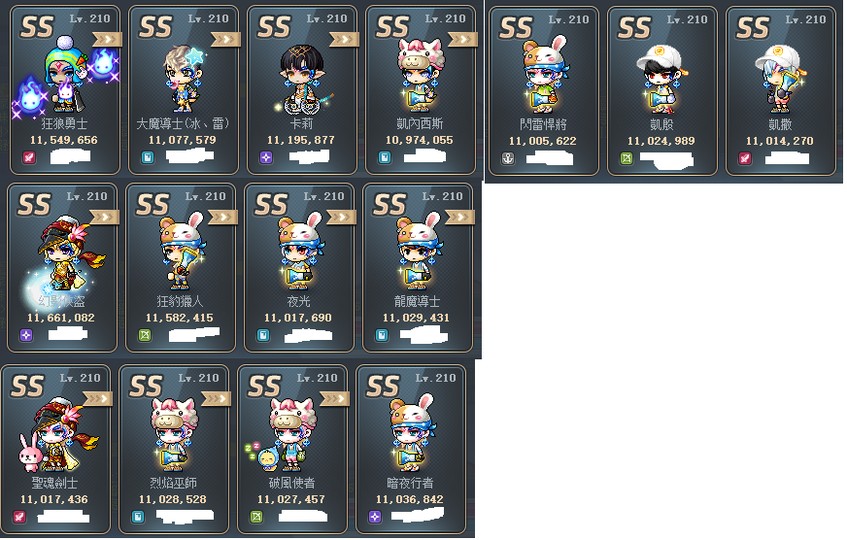Viewport: 847px width, 540px height.
Task: Click the archer icon on 狂豹獵人 card
Action: click(145, 335)
